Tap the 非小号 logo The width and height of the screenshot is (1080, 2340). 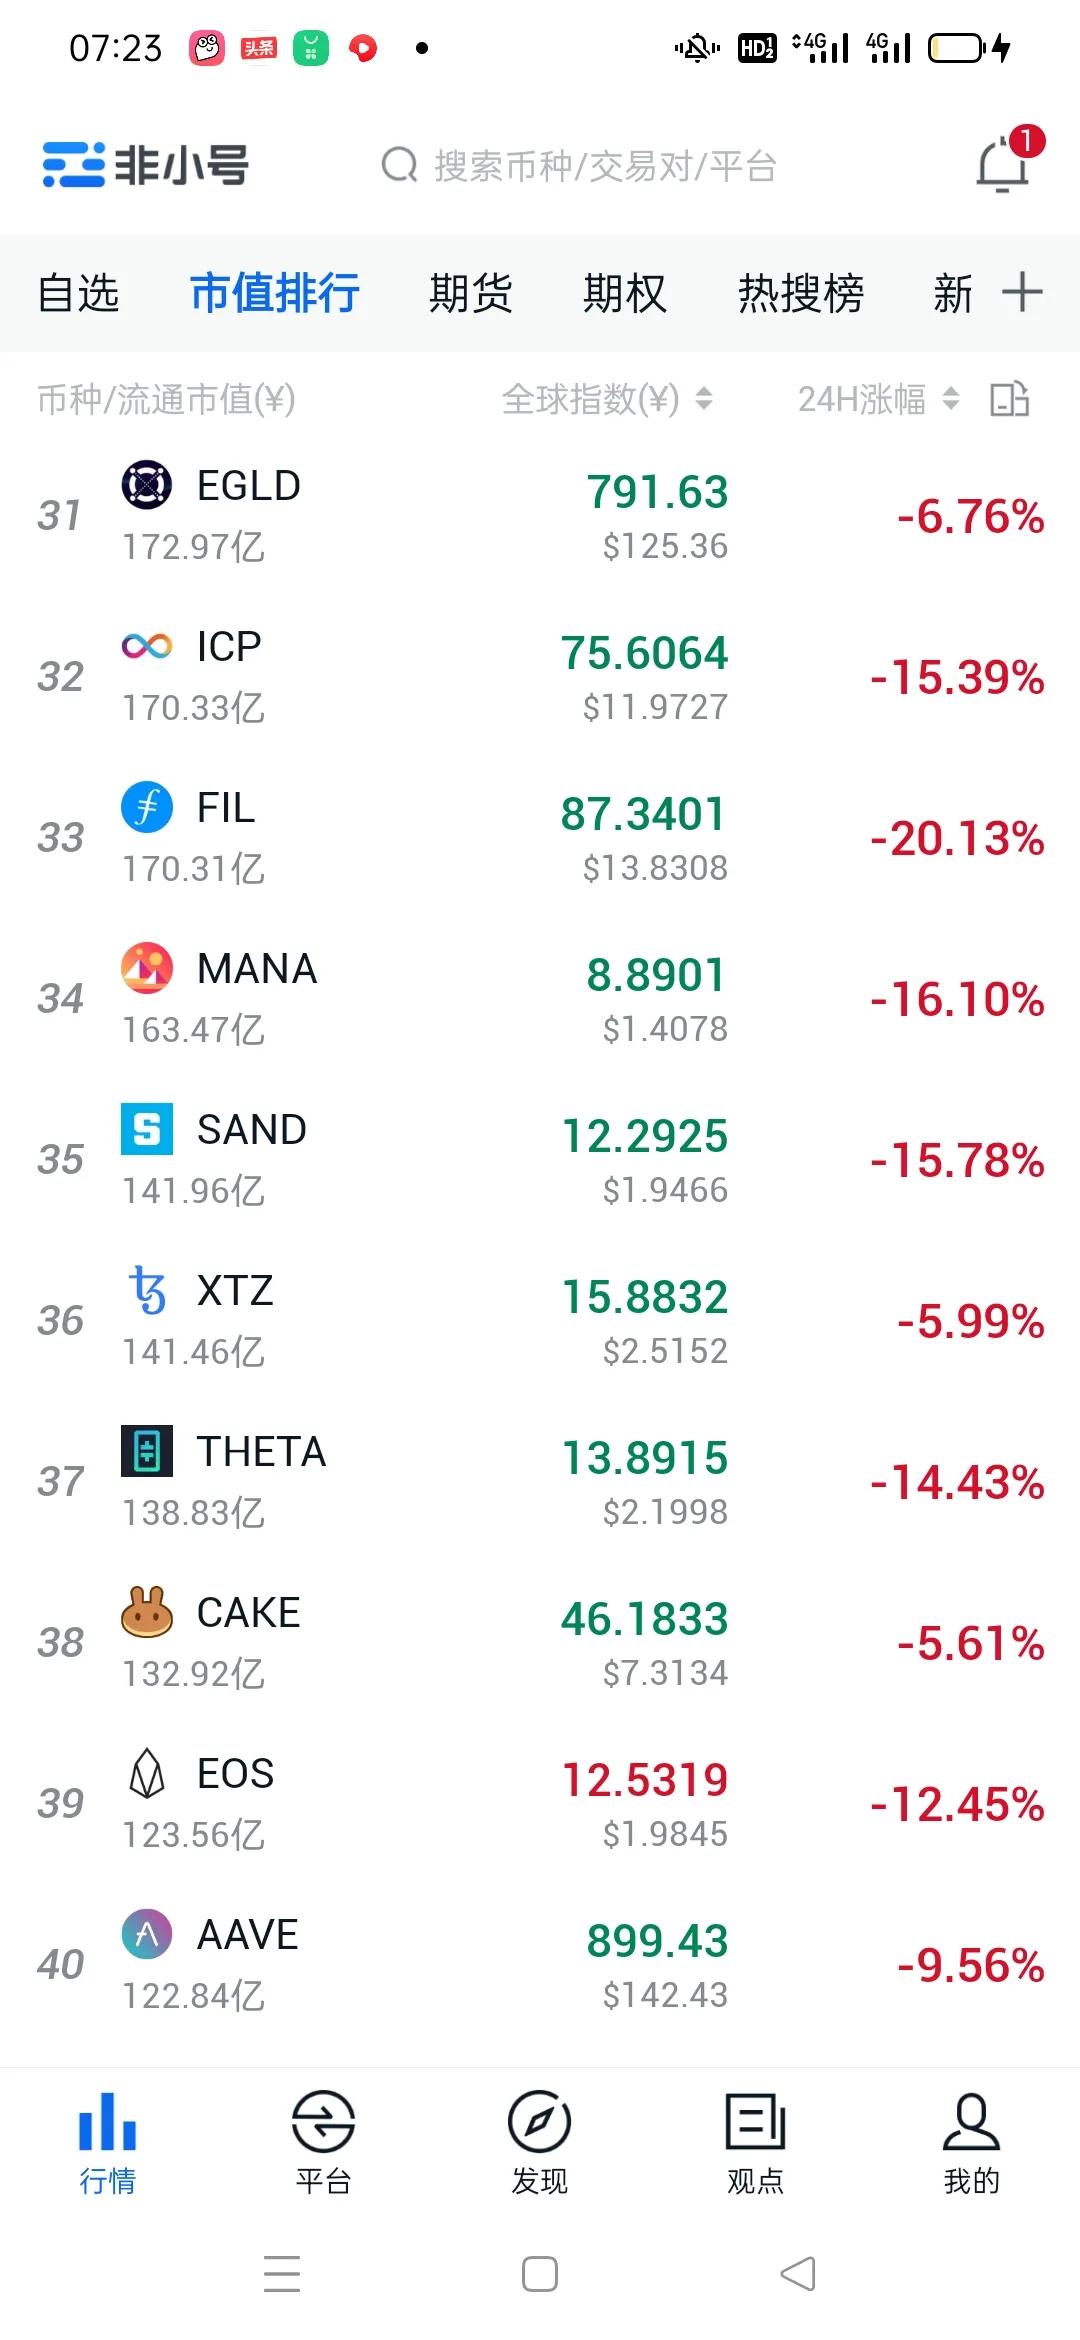[x=146, y=165]
